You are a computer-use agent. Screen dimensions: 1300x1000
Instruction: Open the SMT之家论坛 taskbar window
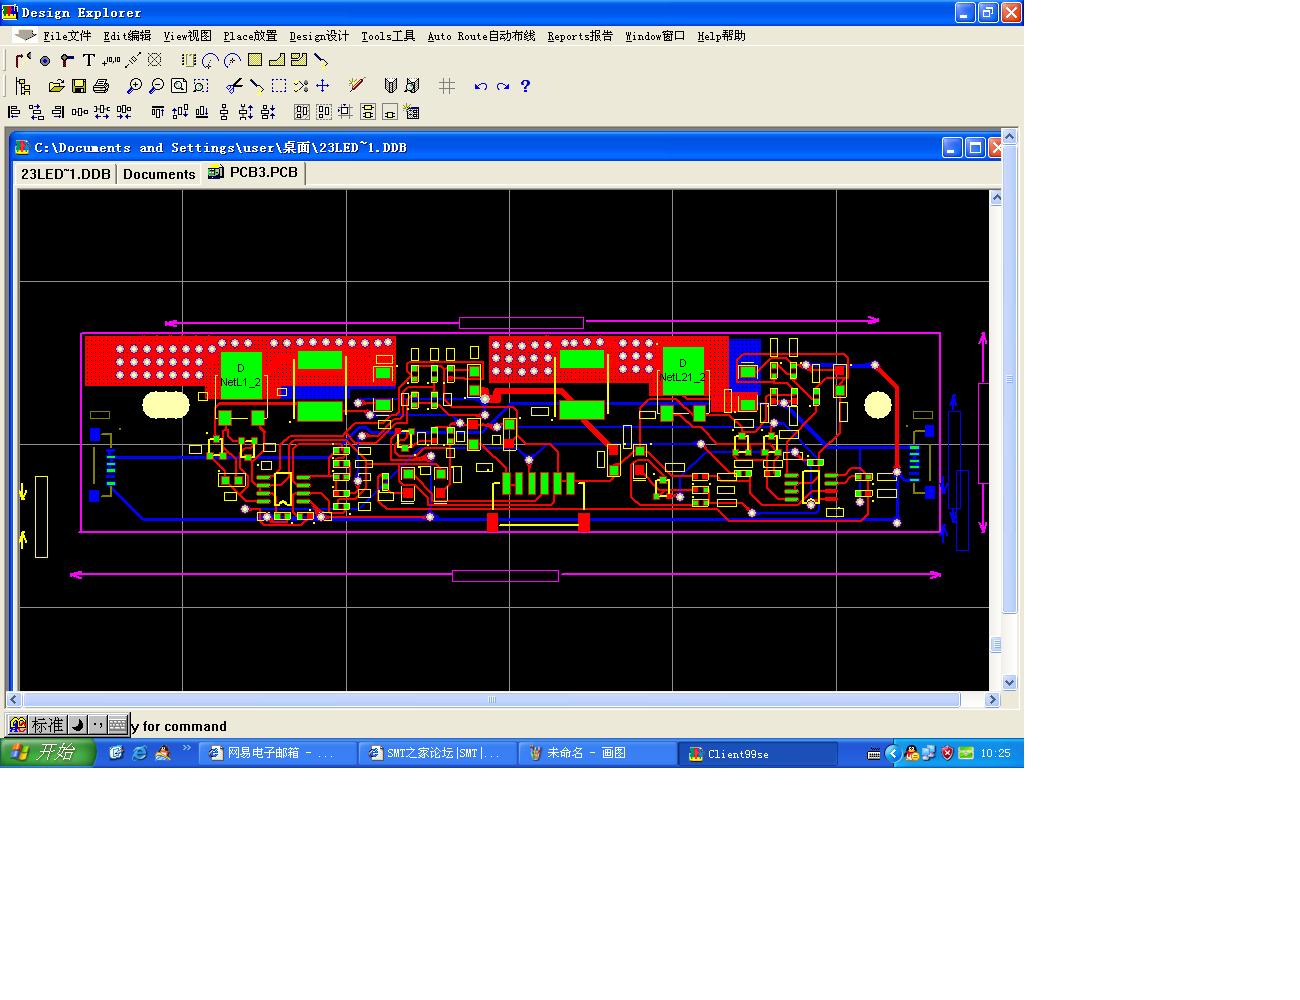(438, 753)
